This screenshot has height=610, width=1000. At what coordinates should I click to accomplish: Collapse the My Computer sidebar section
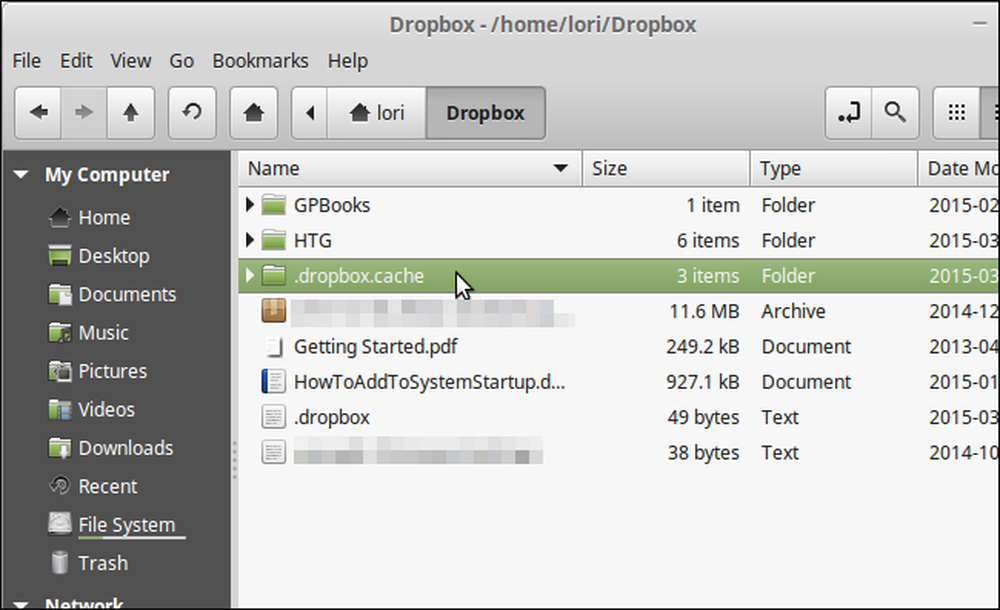(x=21, y=174)
